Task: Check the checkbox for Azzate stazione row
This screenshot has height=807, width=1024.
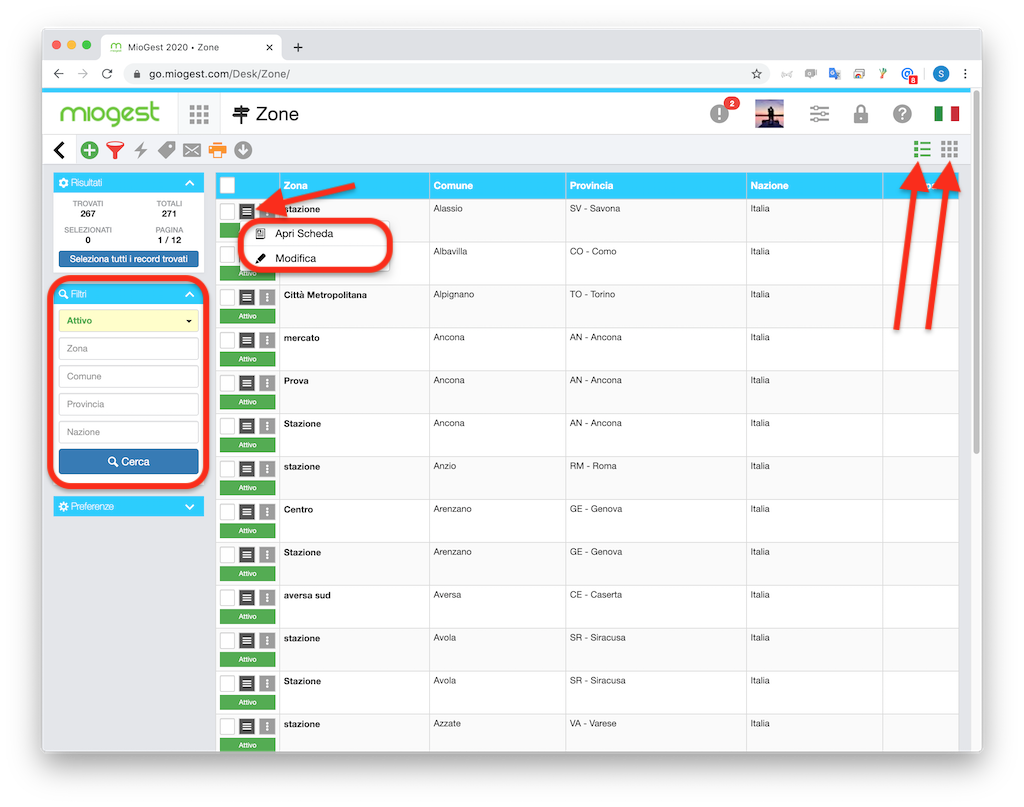Action: click(227, 726)
